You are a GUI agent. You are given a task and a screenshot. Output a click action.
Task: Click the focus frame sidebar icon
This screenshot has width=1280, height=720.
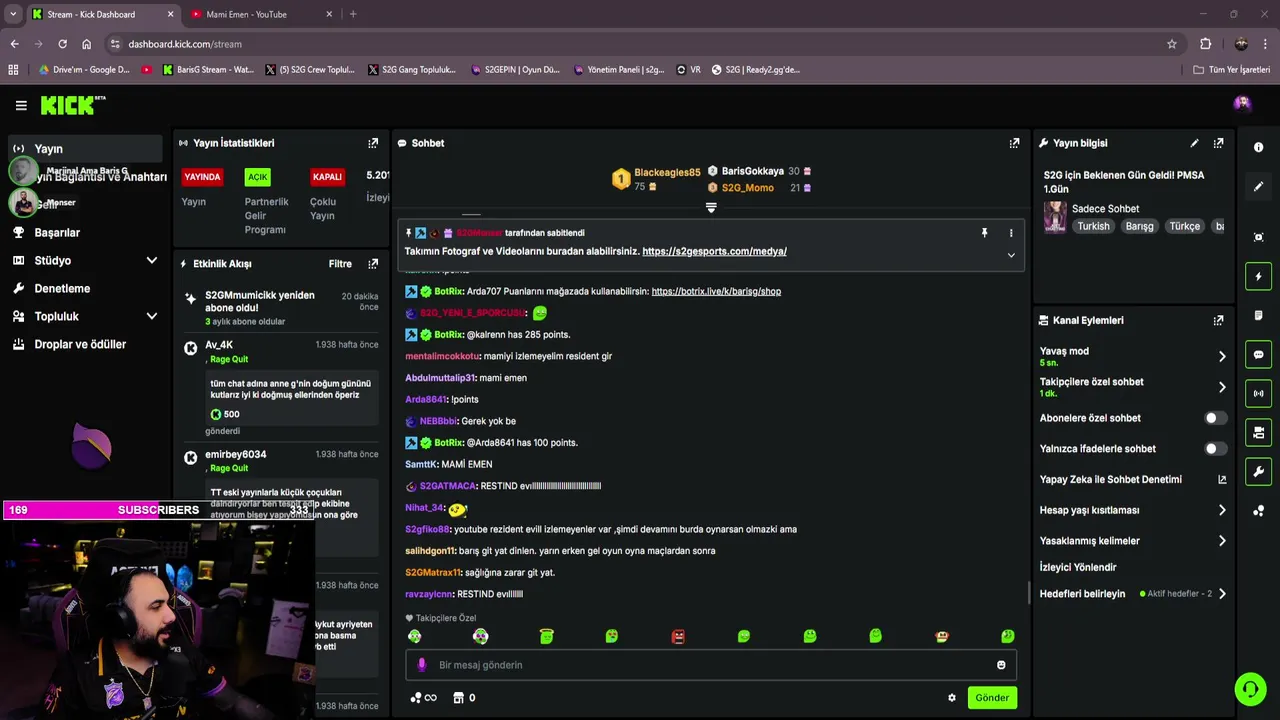(x=1259, y=237)
